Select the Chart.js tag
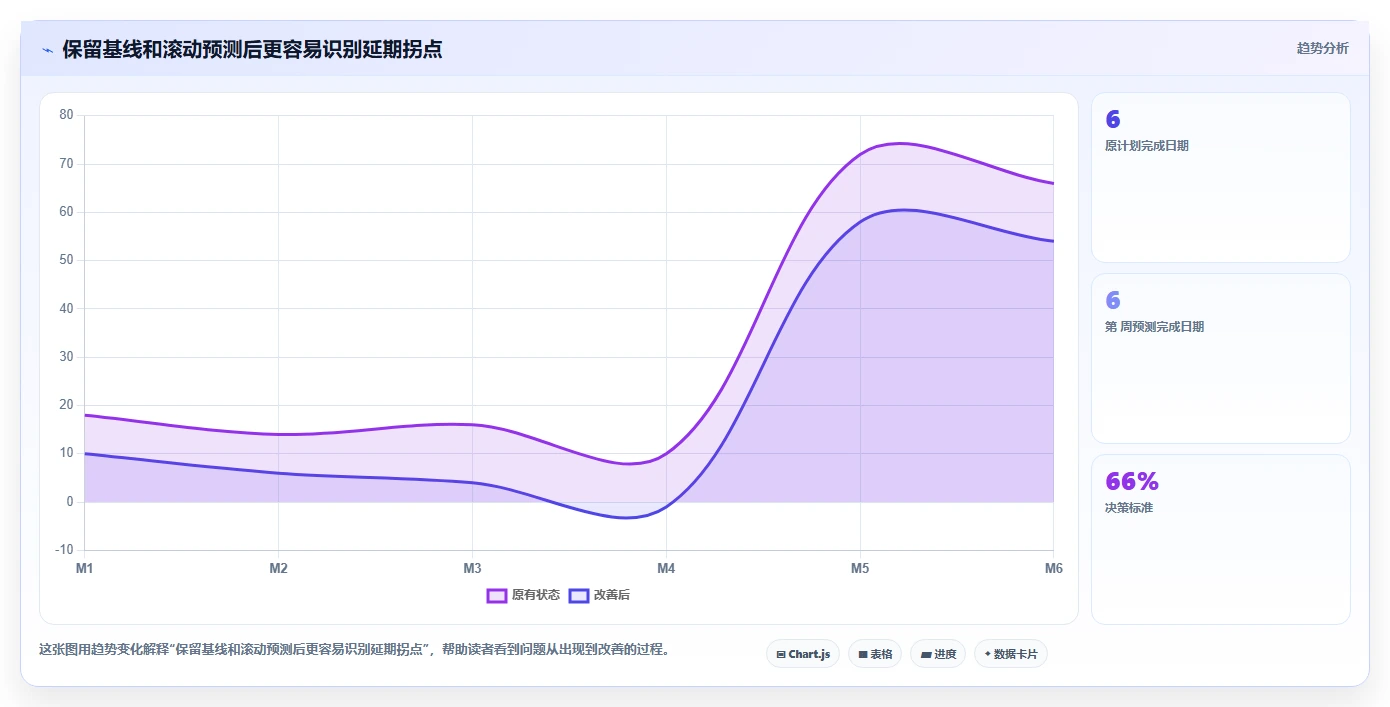Image resolution: width=1390 pixels, height=707 pixels. coord(803,654)
